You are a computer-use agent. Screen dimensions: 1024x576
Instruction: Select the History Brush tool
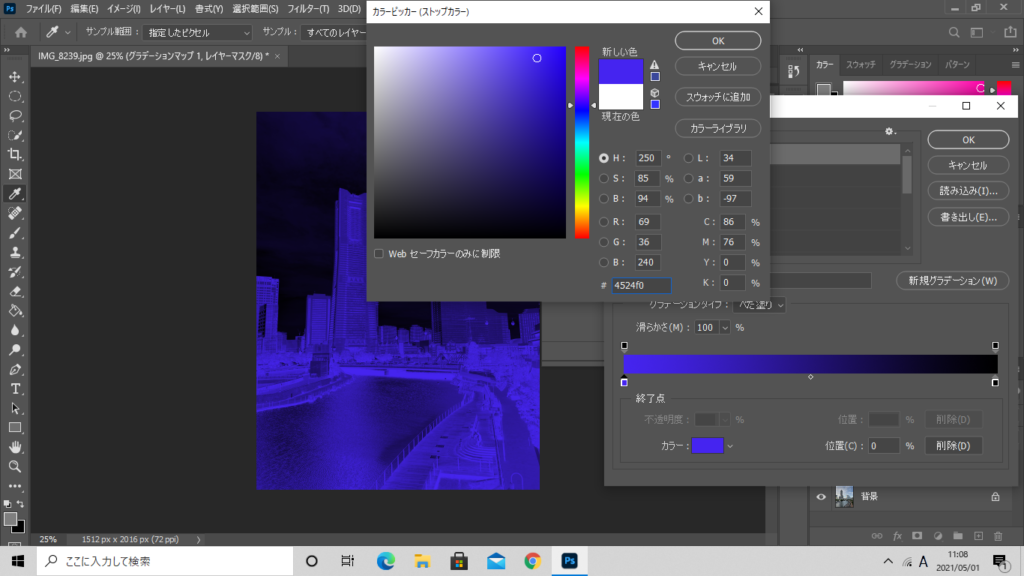(15, 272)
